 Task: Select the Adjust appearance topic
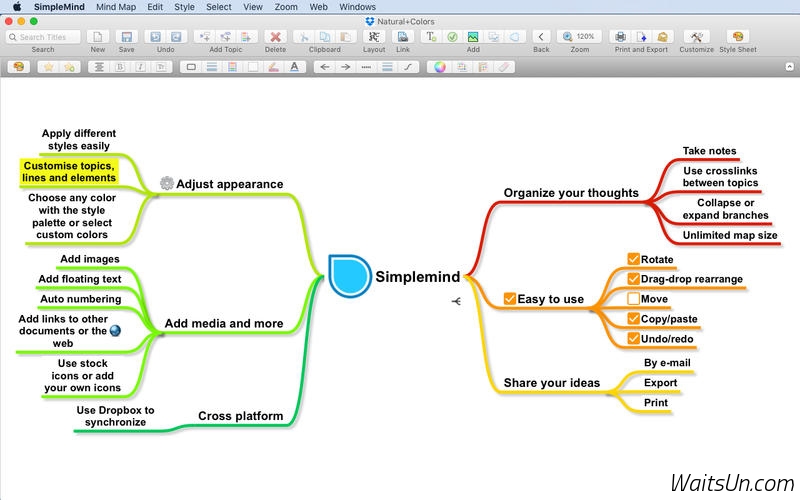(230, 184)
